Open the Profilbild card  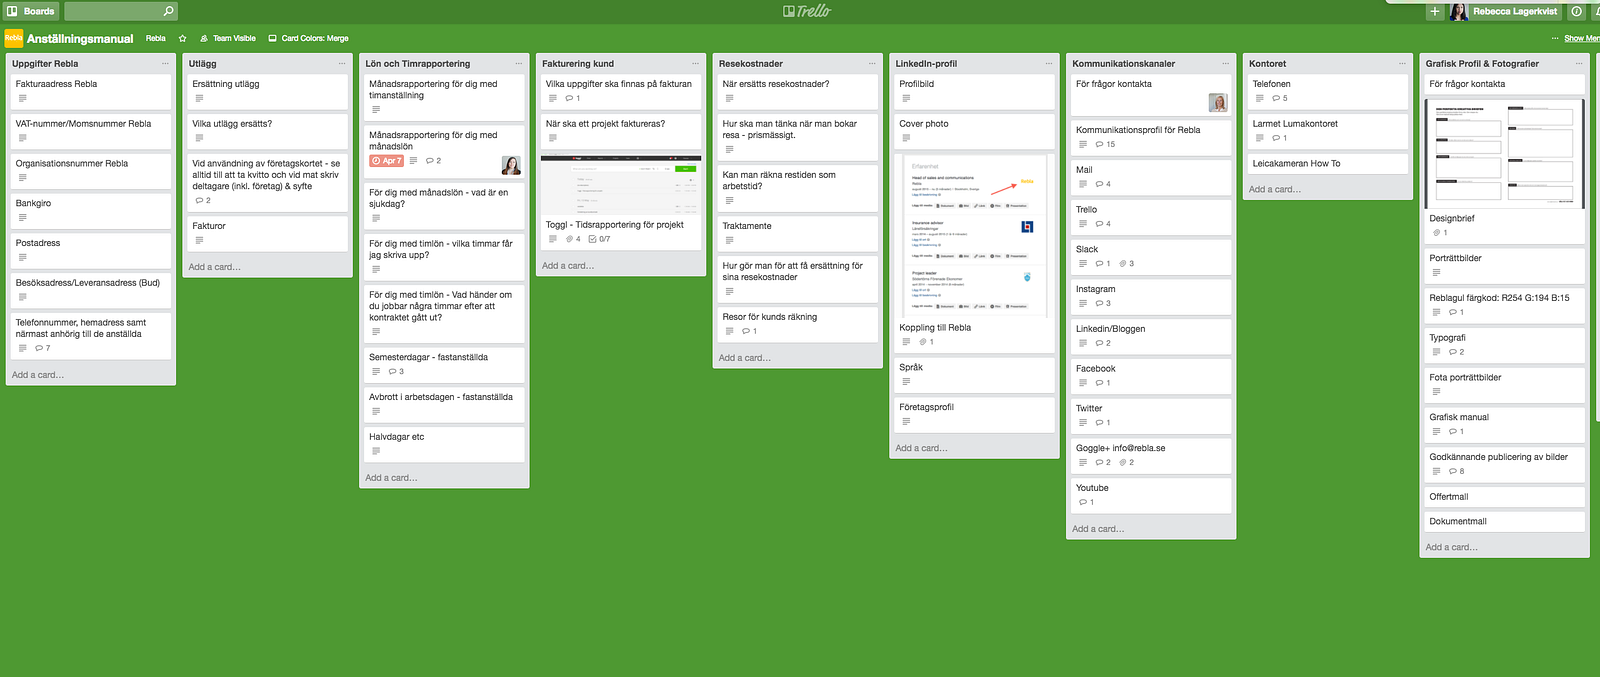click(x=974, y=91)
